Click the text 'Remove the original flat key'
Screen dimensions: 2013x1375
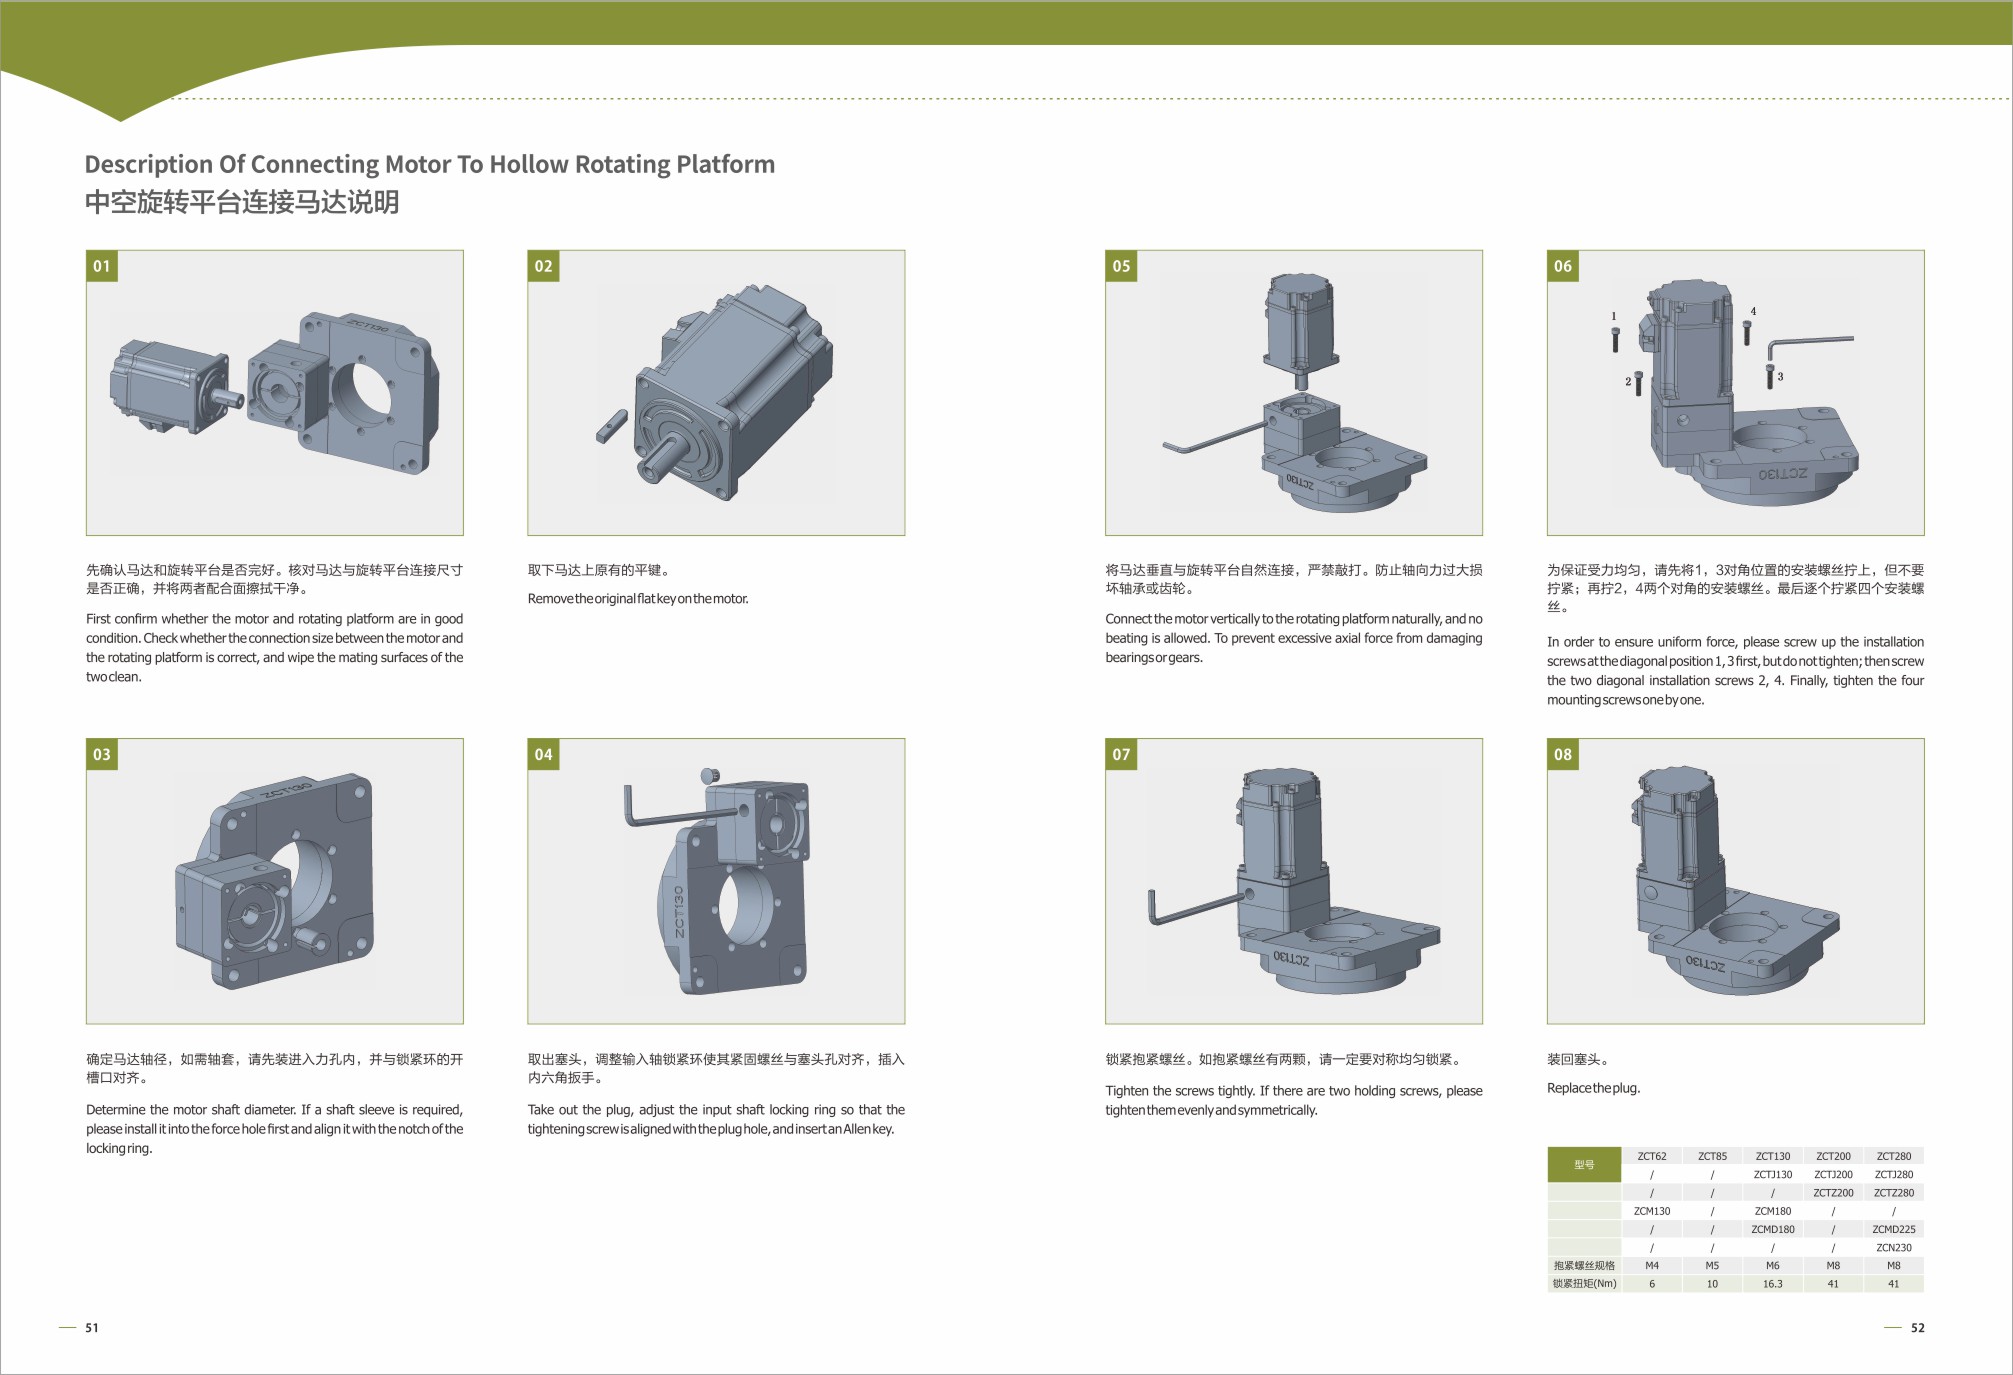click(x=638, y=599)
